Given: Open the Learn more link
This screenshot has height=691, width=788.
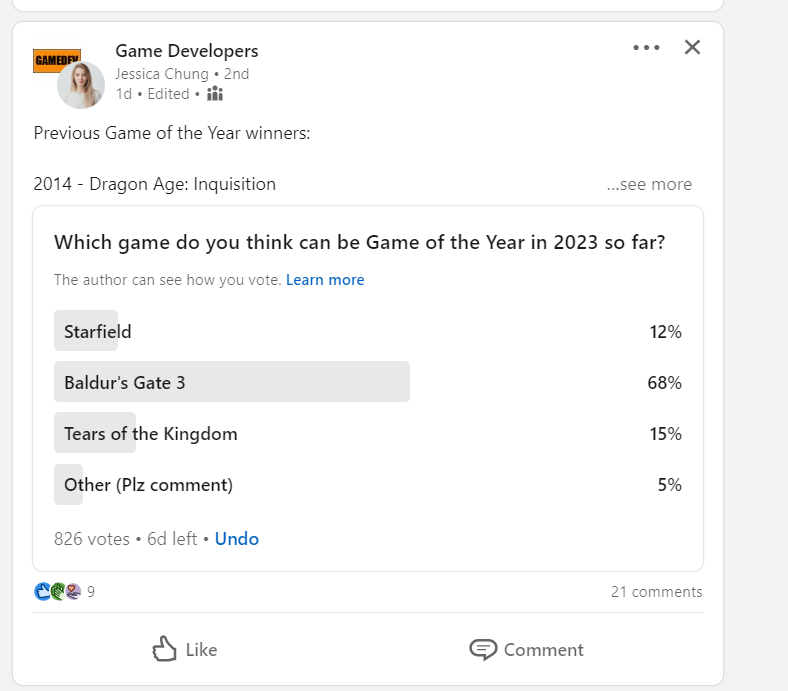Looking at the screenshot, I should [x=325, y=280].
